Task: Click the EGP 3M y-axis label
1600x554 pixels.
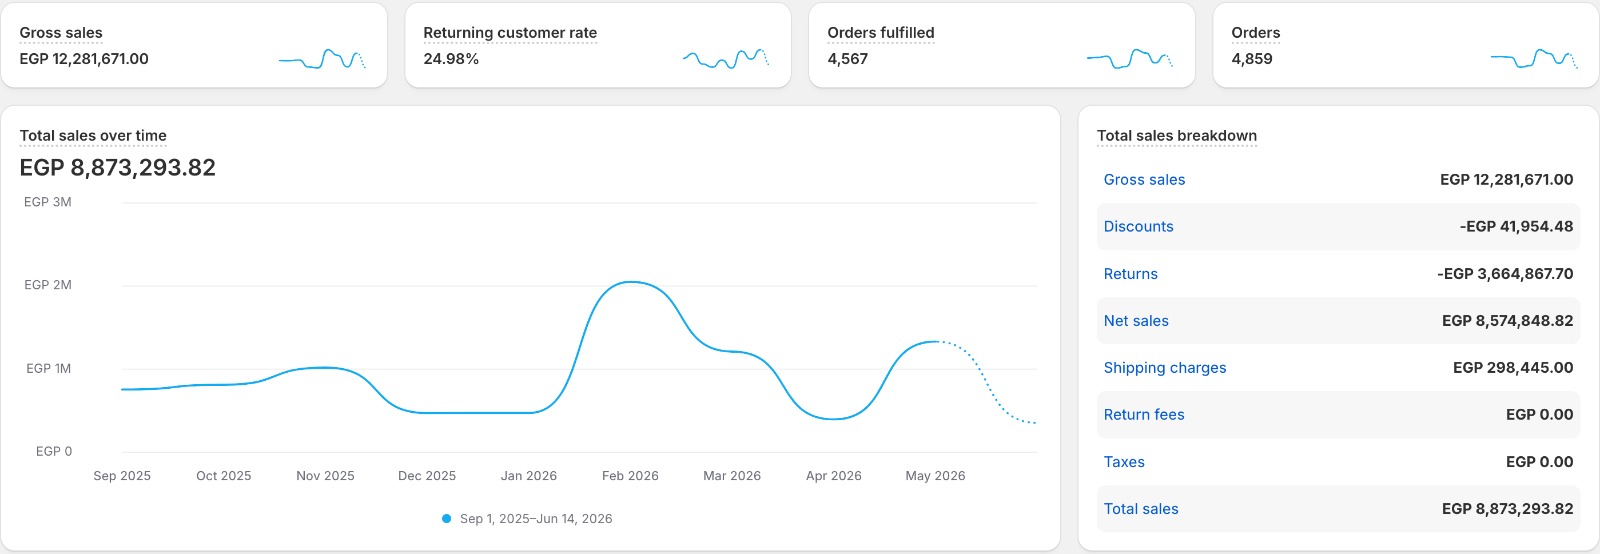Action: point(48,202)
